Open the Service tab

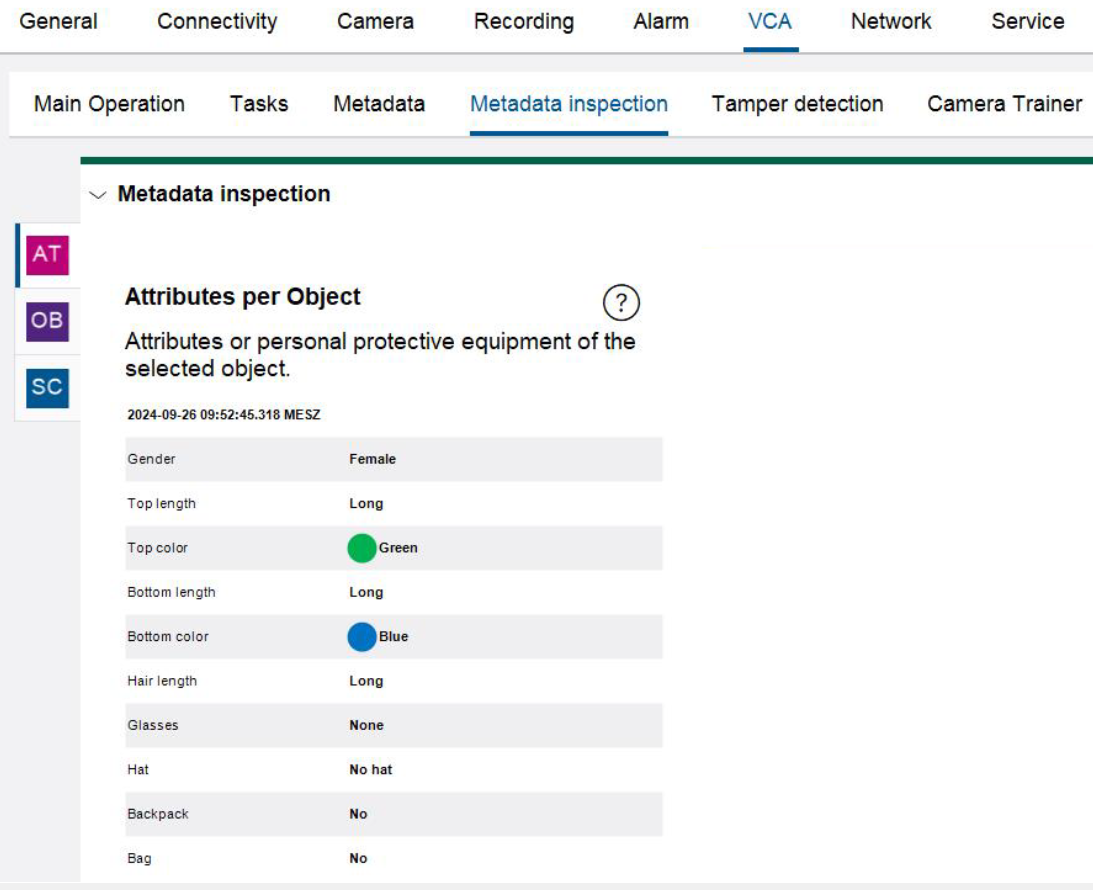coord(1027,22)
